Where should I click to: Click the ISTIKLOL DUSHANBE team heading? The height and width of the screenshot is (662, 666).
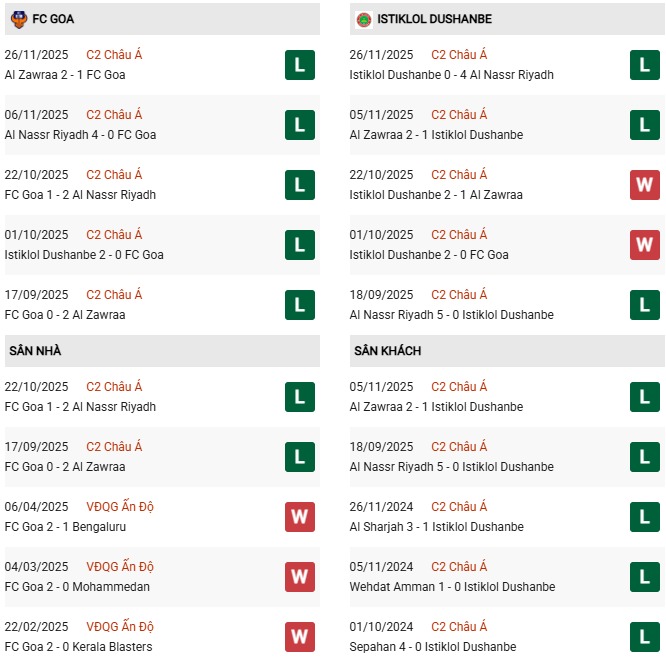435,19
